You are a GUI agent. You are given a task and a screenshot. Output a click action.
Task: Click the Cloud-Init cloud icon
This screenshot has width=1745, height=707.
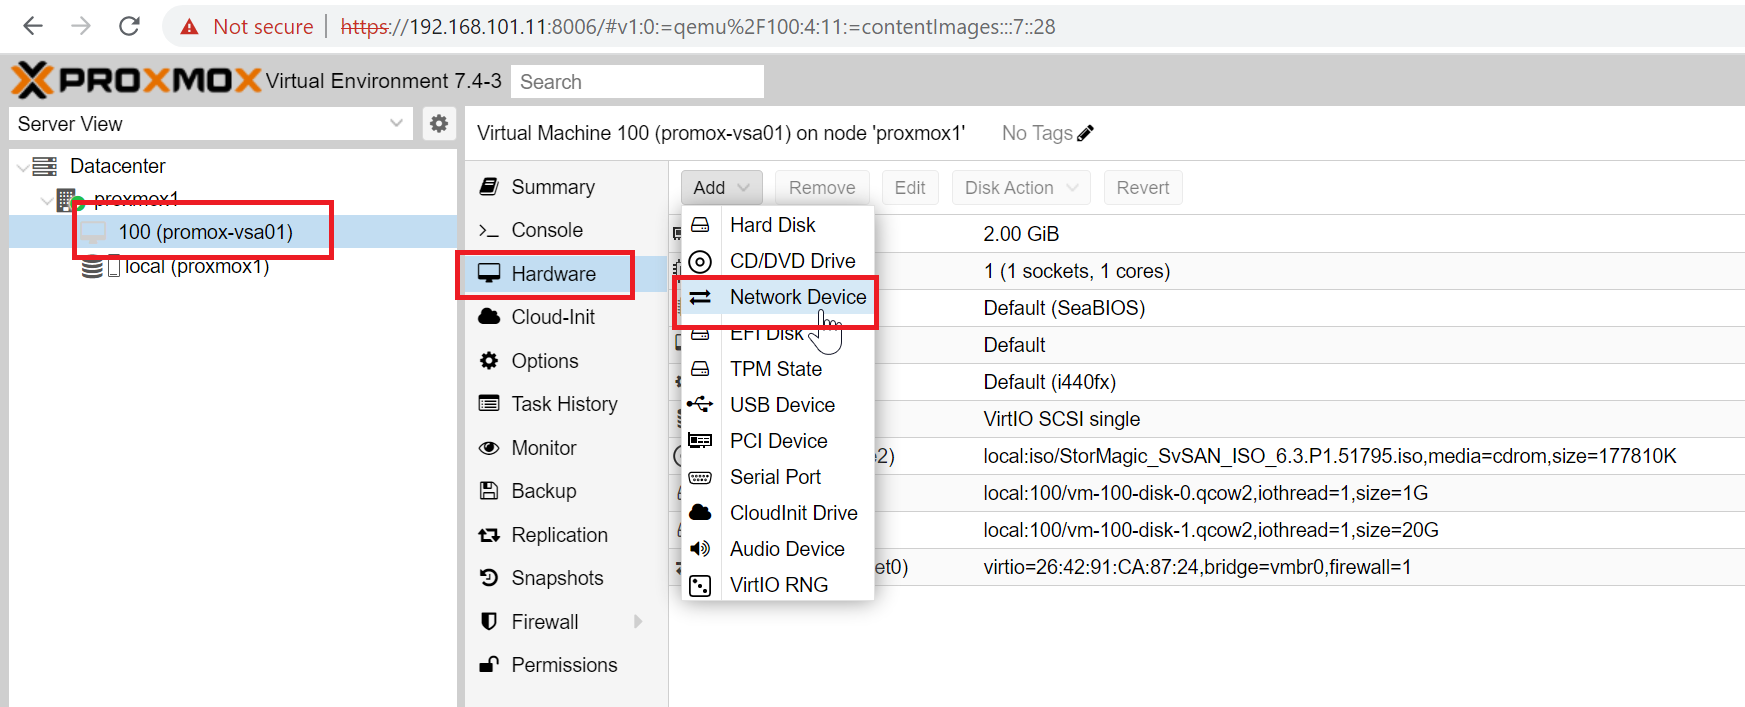tap(489, 317)
